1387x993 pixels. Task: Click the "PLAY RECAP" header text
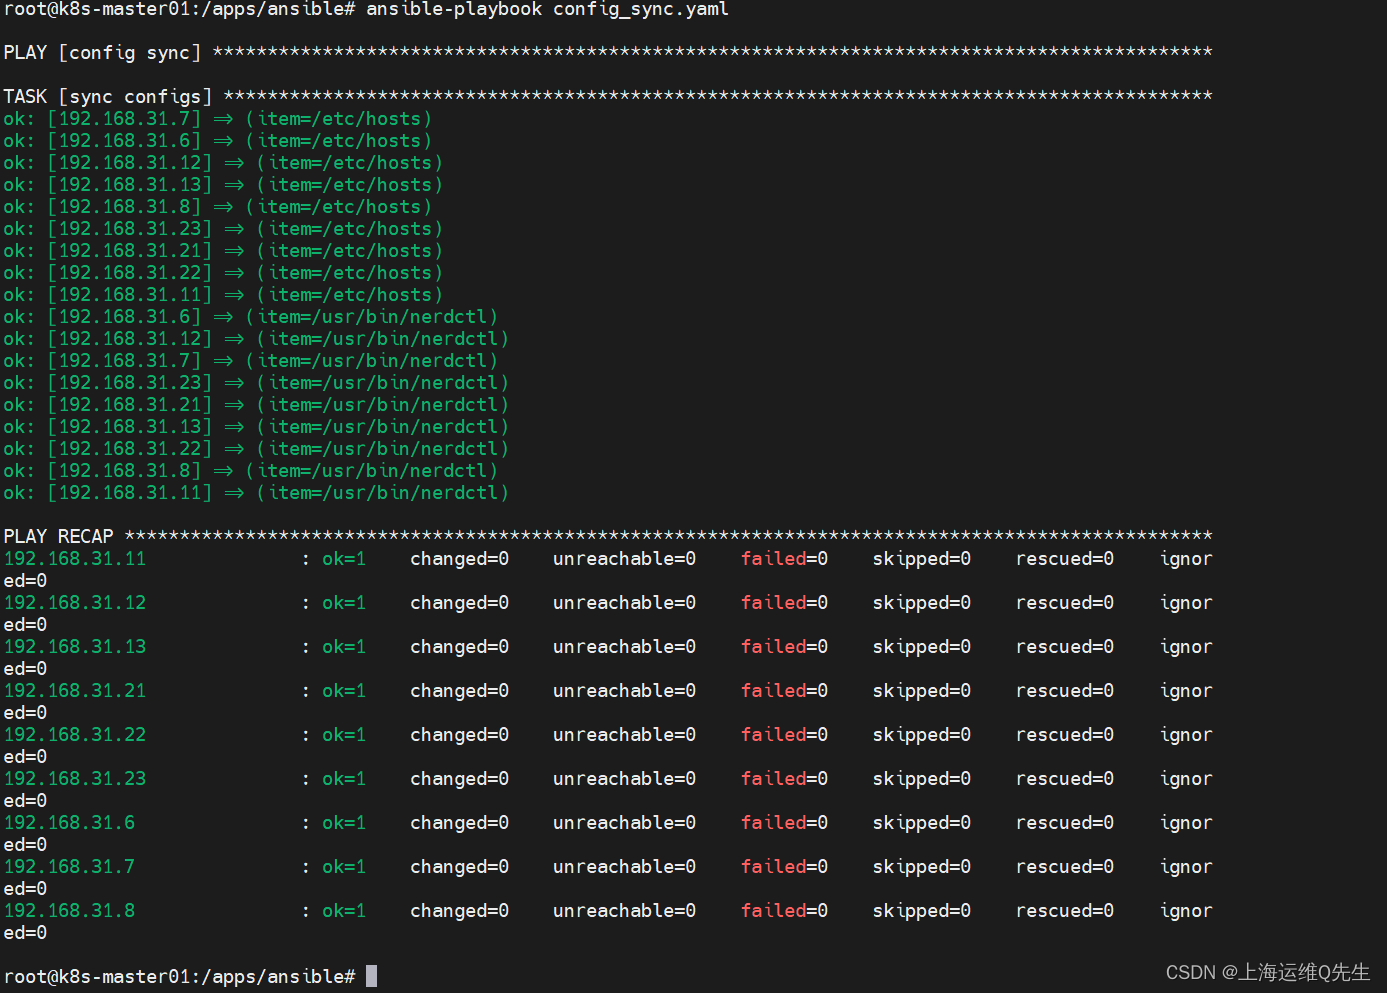58,537
